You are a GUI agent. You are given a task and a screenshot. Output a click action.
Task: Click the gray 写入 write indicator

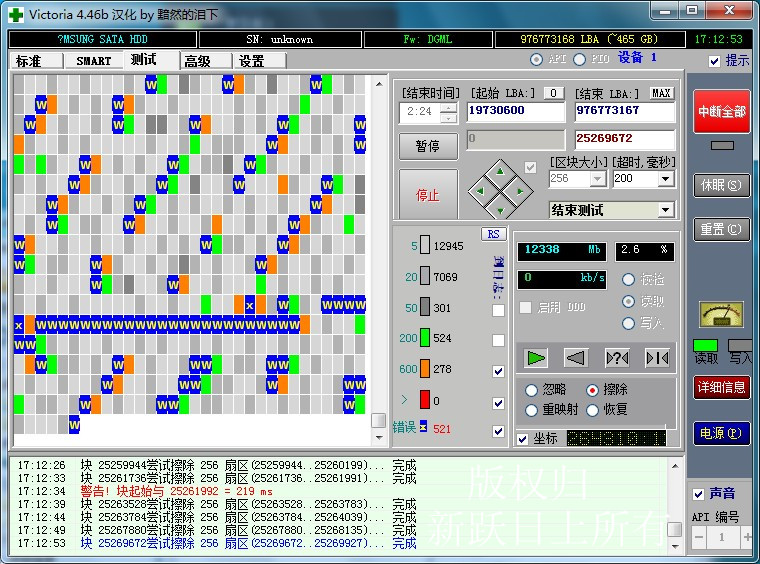click(x=740, y=345)
